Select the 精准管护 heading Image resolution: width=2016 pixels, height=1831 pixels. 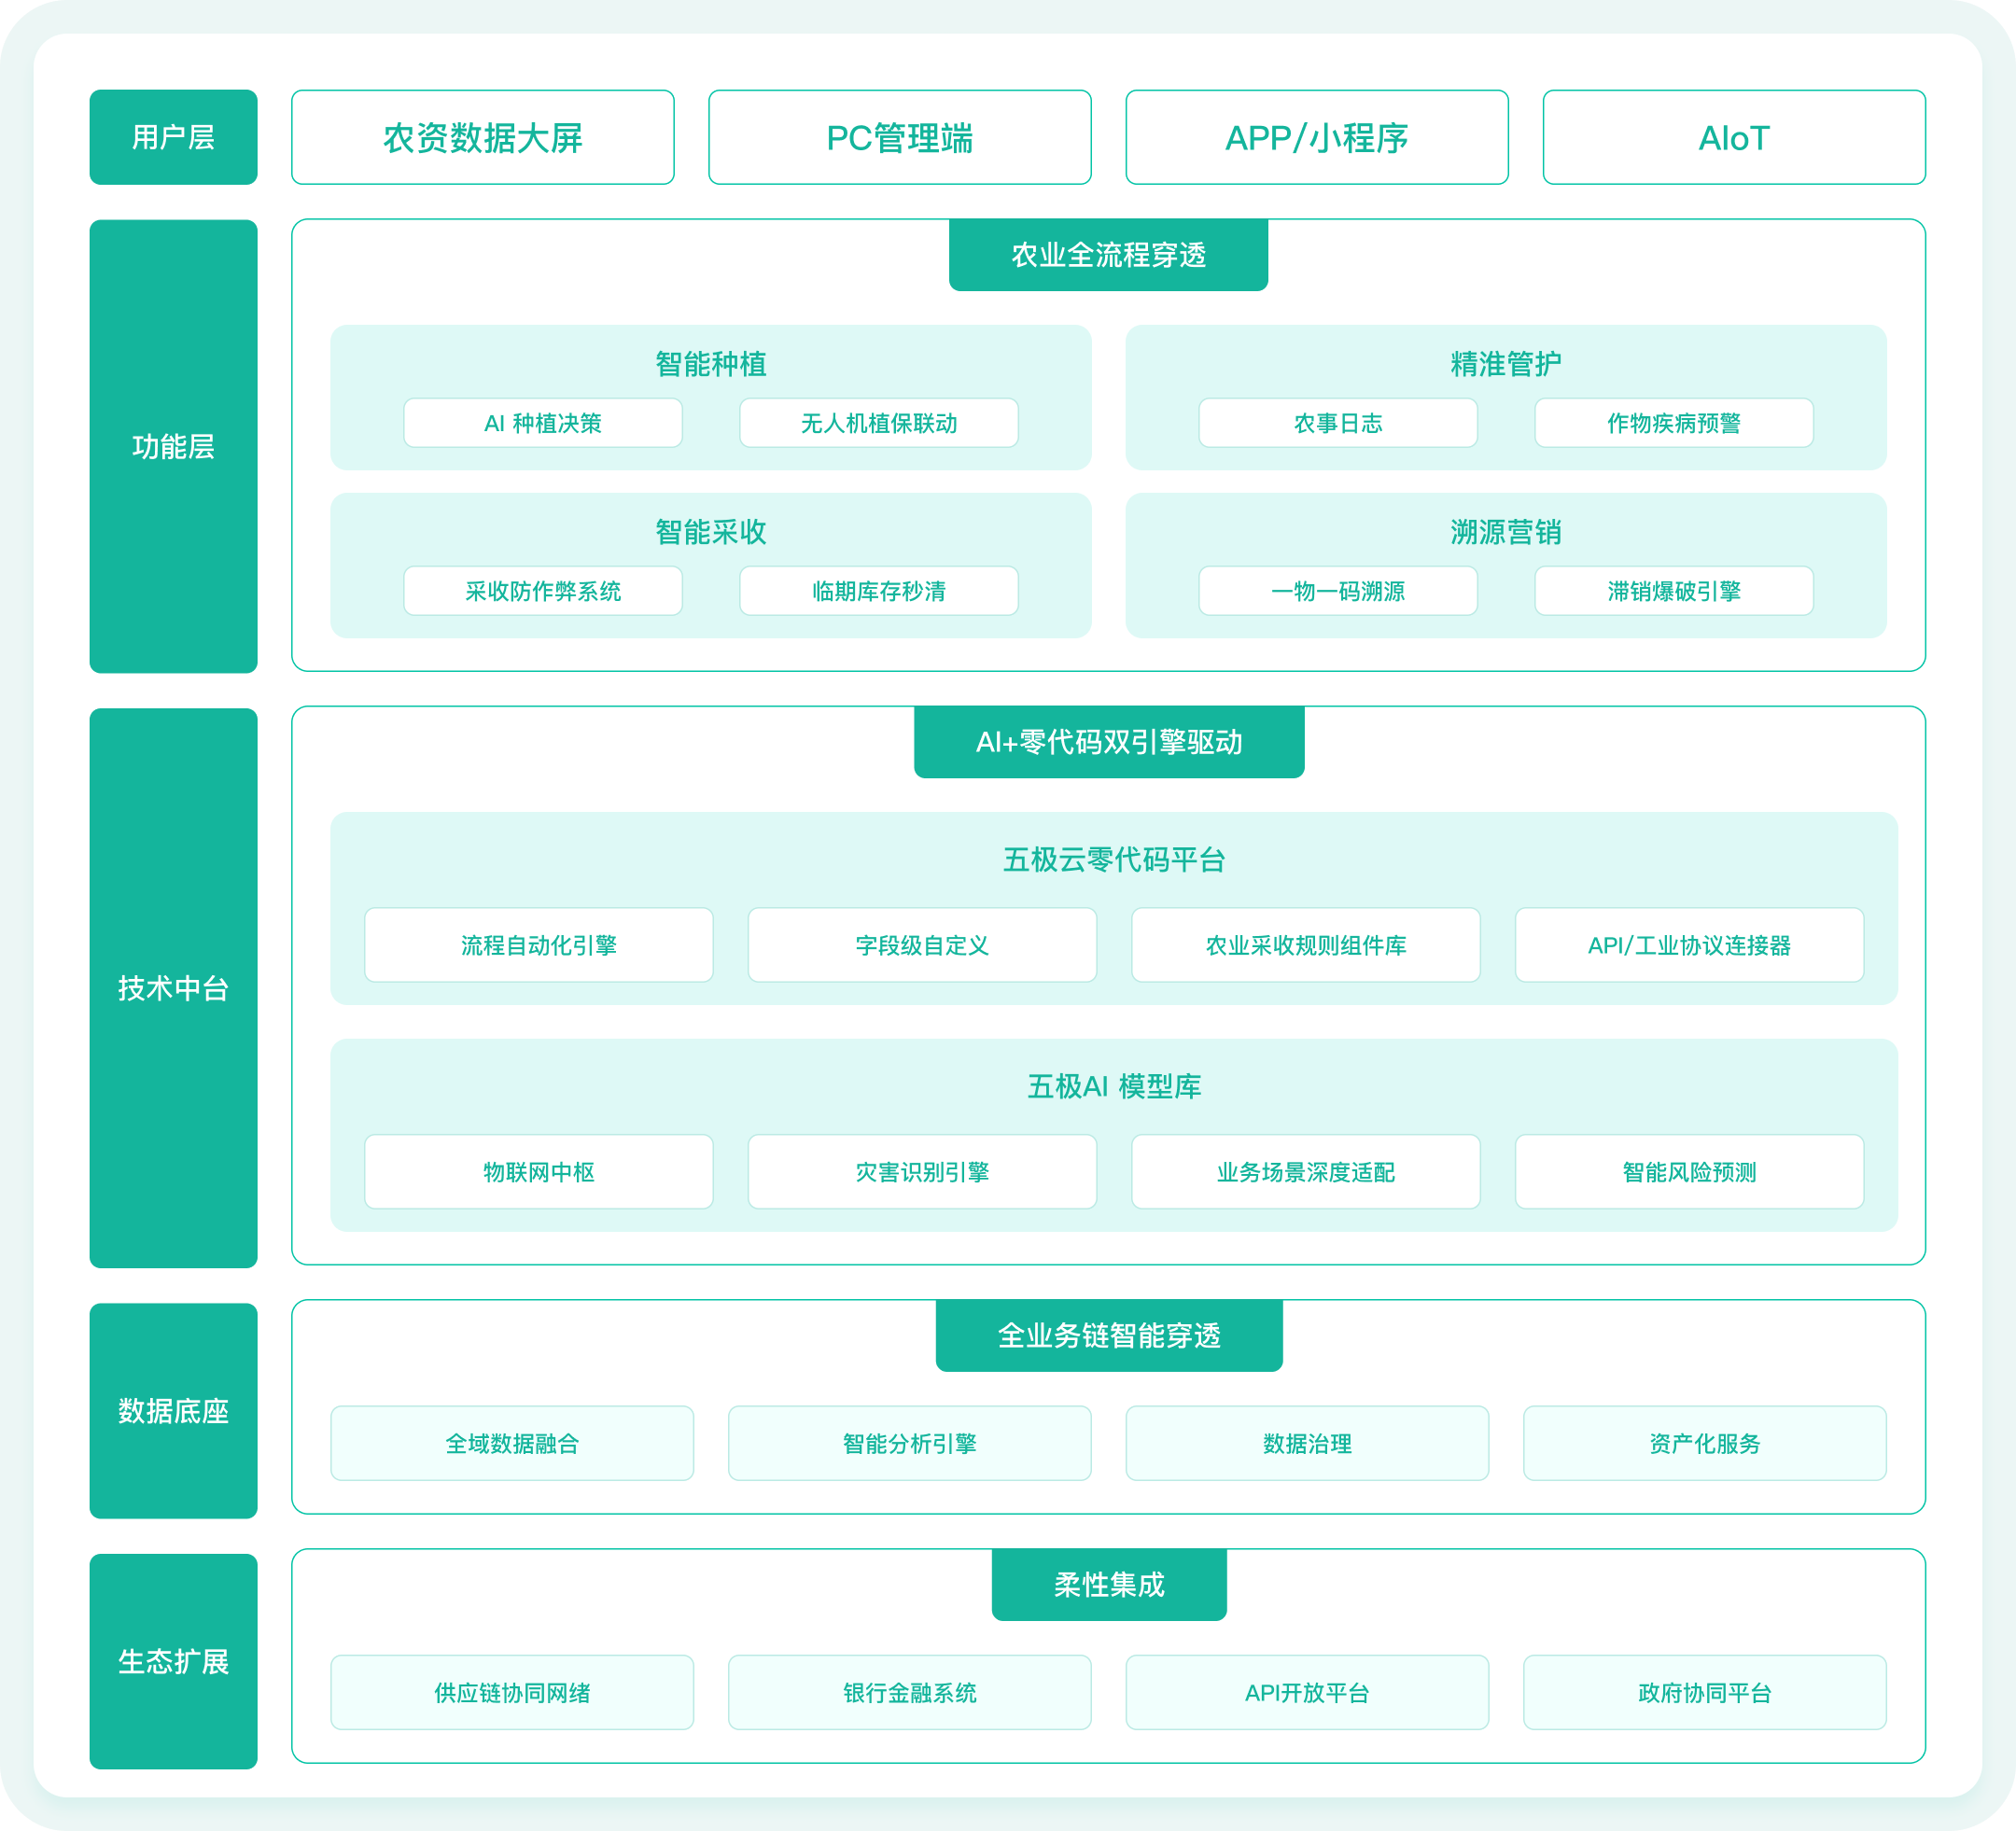point(1506,364)
